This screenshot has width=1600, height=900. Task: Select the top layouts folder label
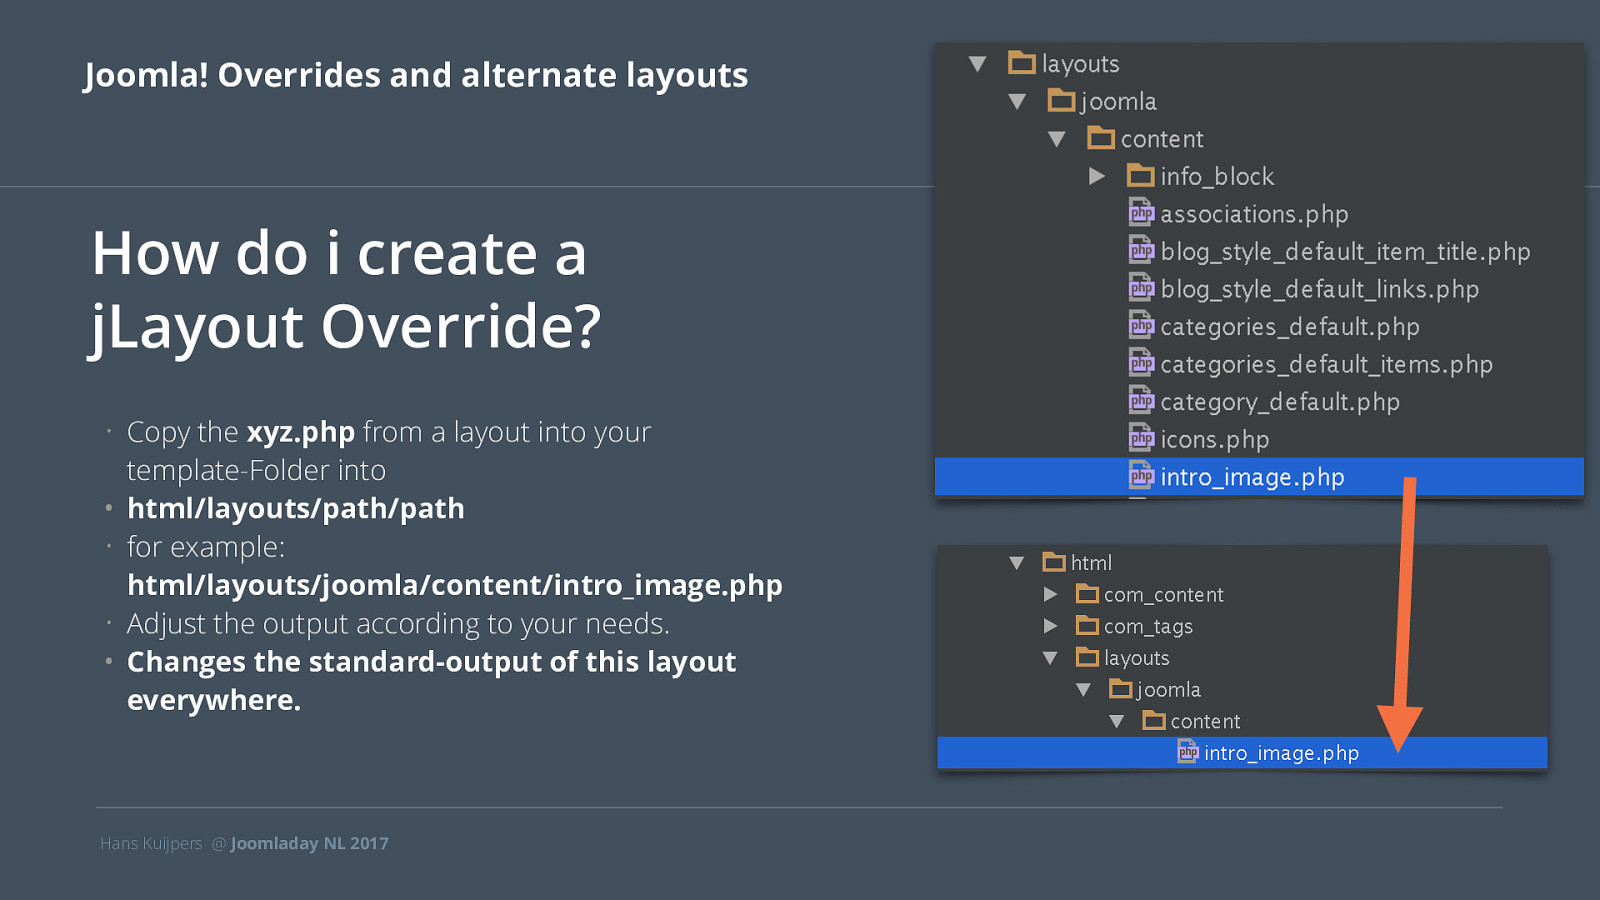(x=1080, y=64)
